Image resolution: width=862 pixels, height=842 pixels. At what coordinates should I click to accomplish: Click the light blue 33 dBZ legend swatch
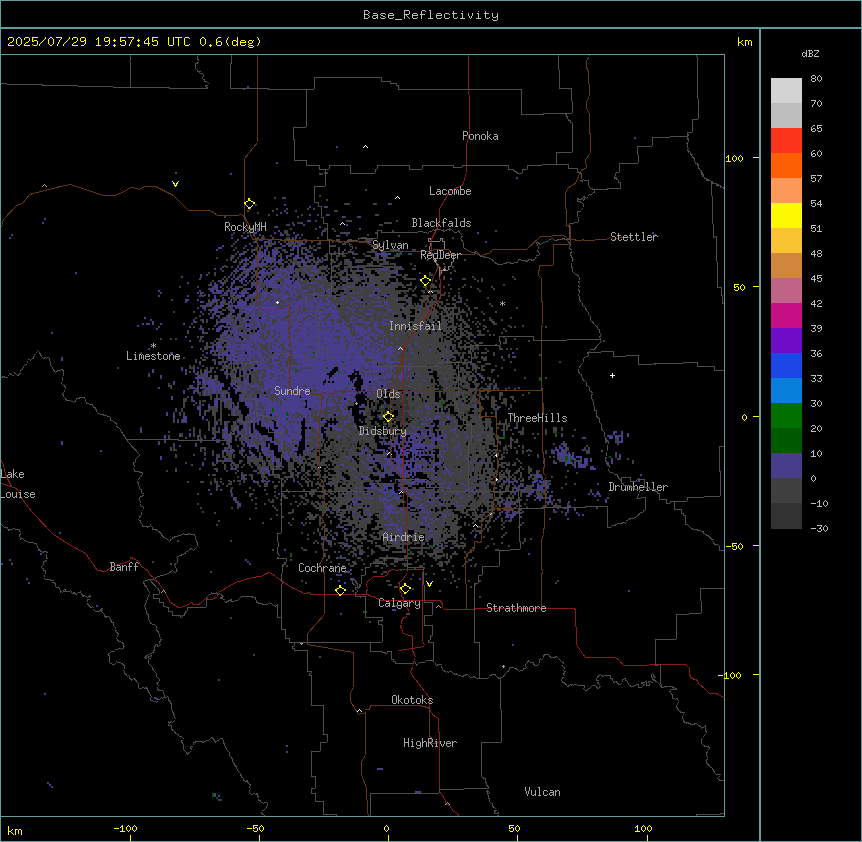pyautogui.click(x=786, y=390)
